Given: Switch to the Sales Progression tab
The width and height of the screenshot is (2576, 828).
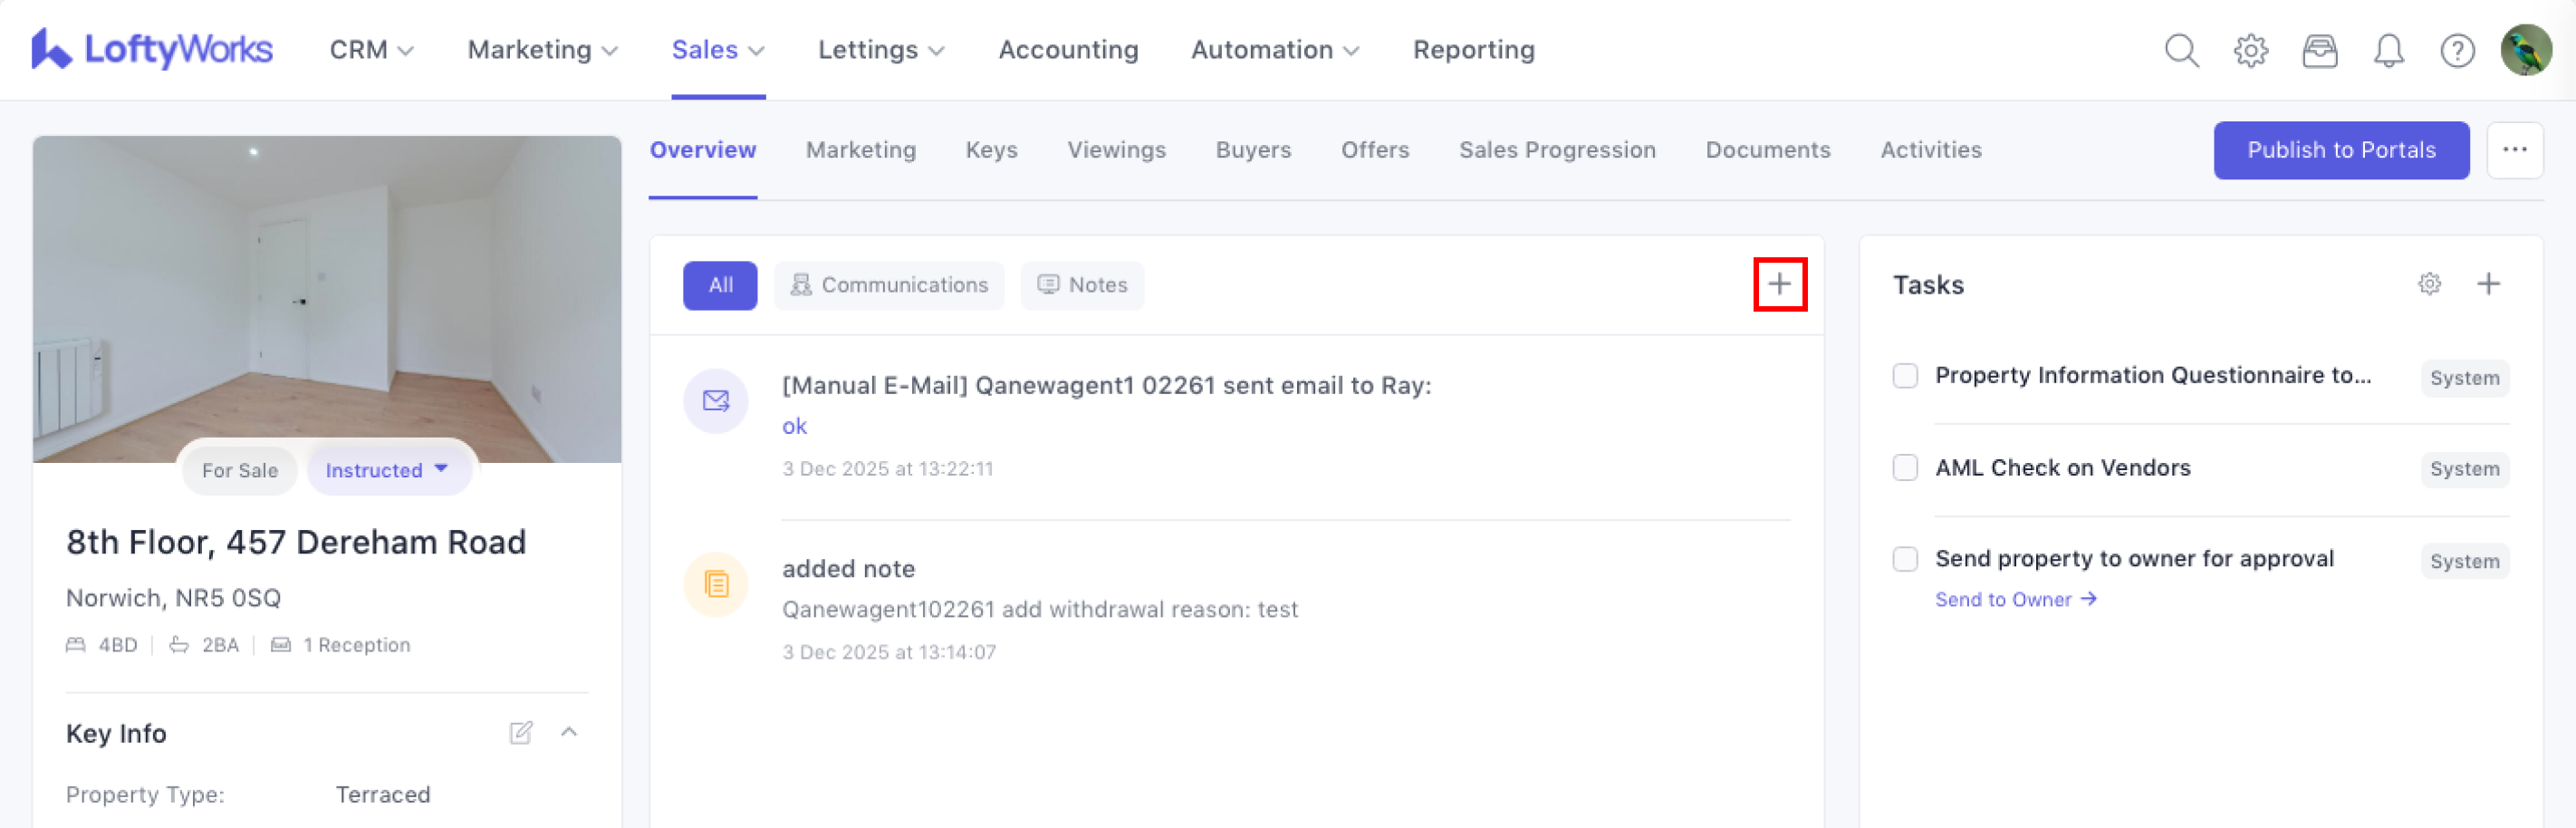Looking at the screenshot, I should 1556,150.
